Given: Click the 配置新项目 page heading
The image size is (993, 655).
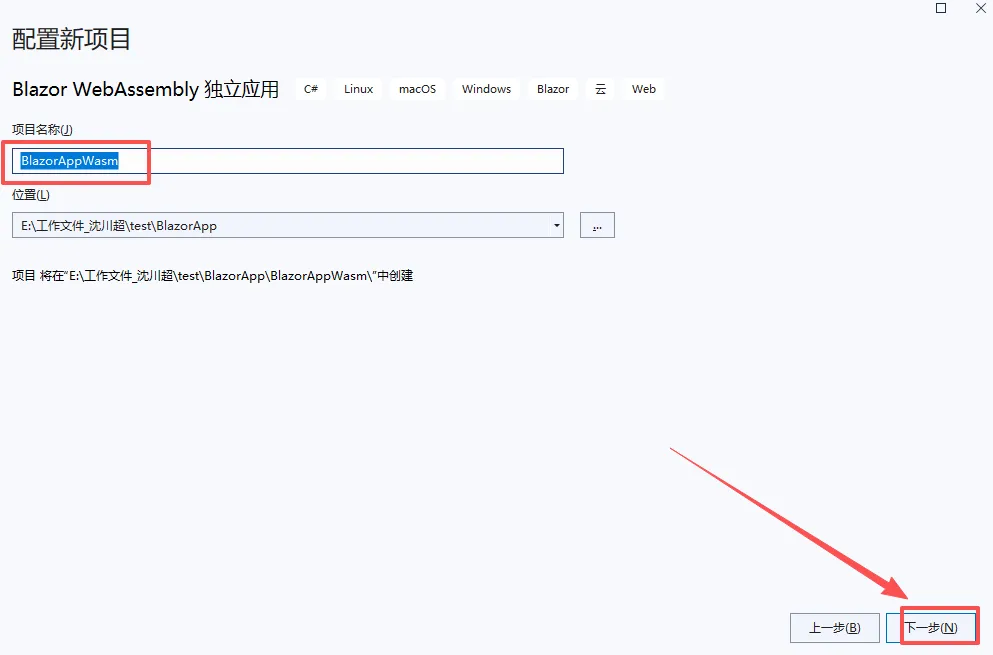Looking at the screenshot, I should click(x=71, y=39).
